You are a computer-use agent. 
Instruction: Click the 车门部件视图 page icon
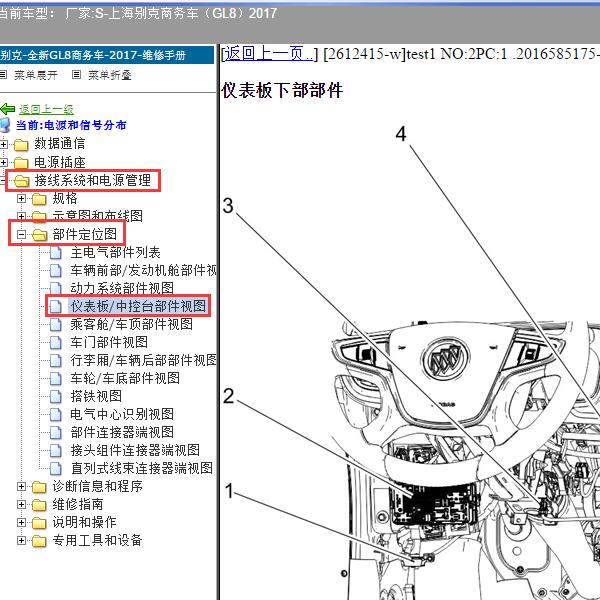click(56, 342)
